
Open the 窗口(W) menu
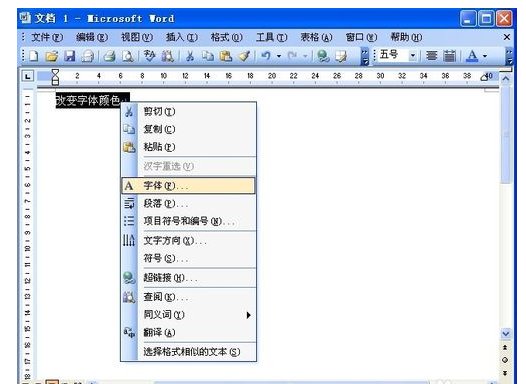(361, 37)
